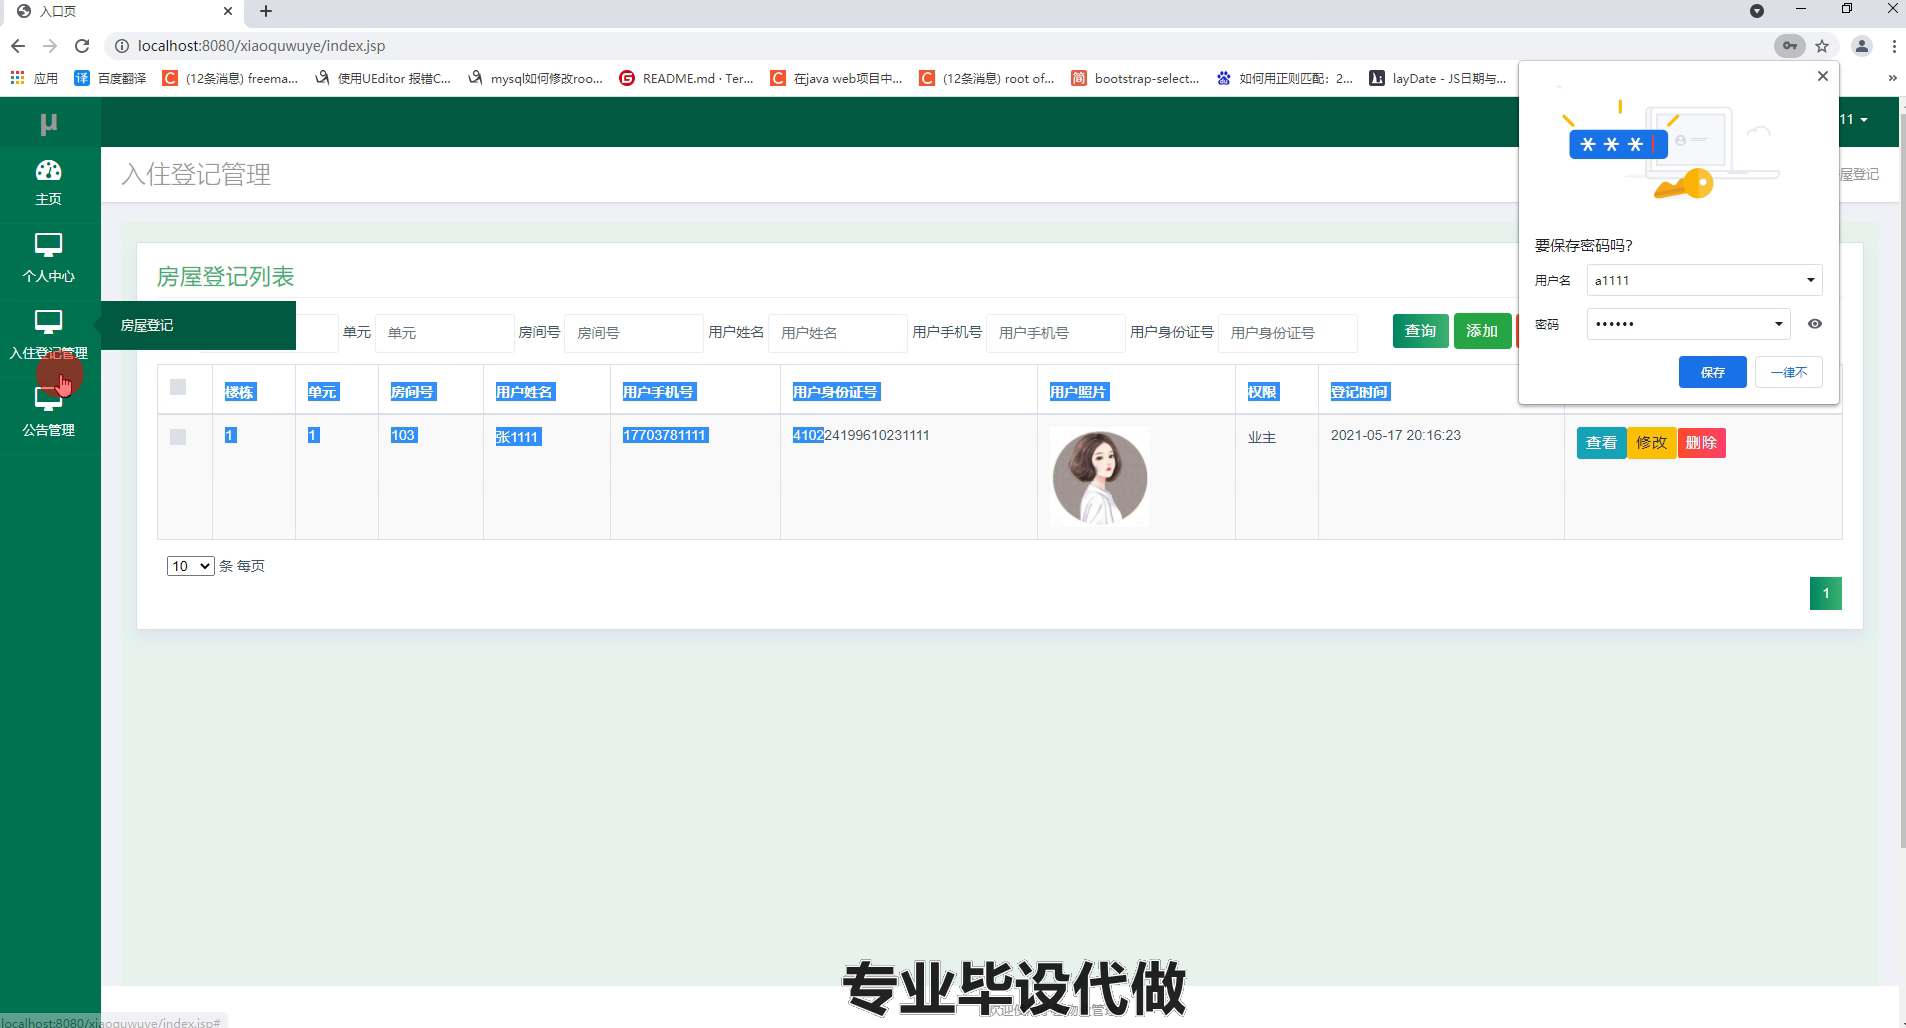Click 保存 to save the password

coord(1712,372)
